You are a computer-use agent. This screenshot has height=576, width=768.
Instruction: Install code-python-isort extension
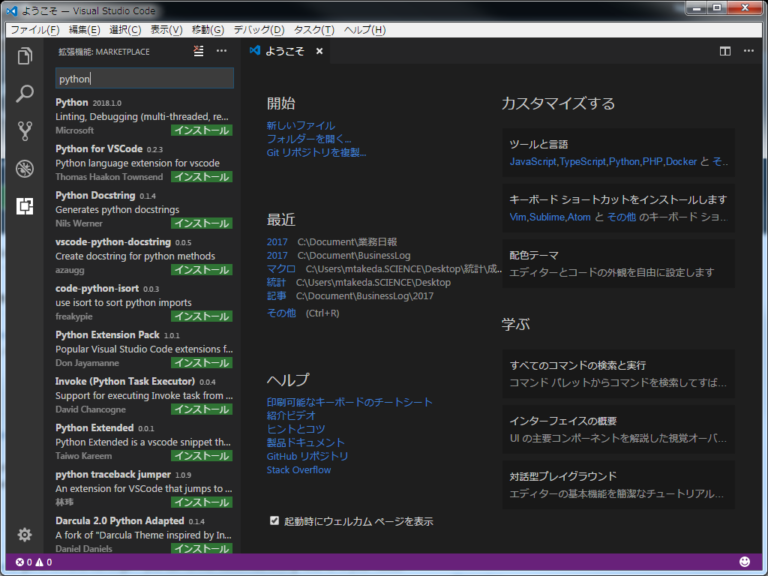[x=201, y=316]
